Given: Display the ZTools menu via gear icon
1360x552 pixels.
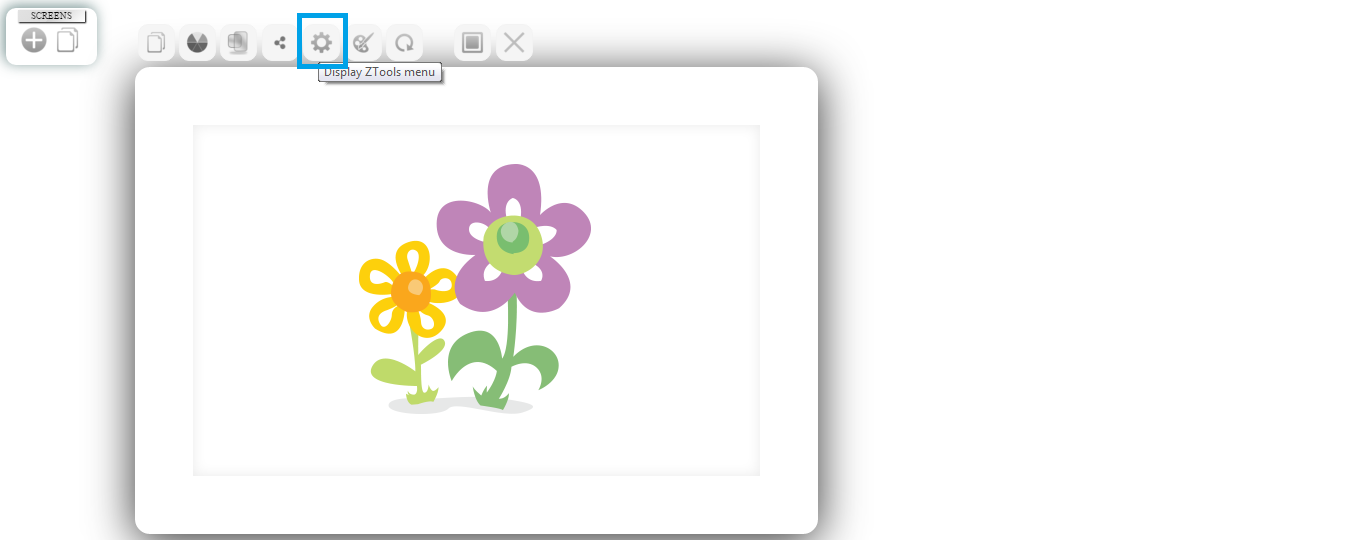Looking at the screenshot, I should point(321,43).
